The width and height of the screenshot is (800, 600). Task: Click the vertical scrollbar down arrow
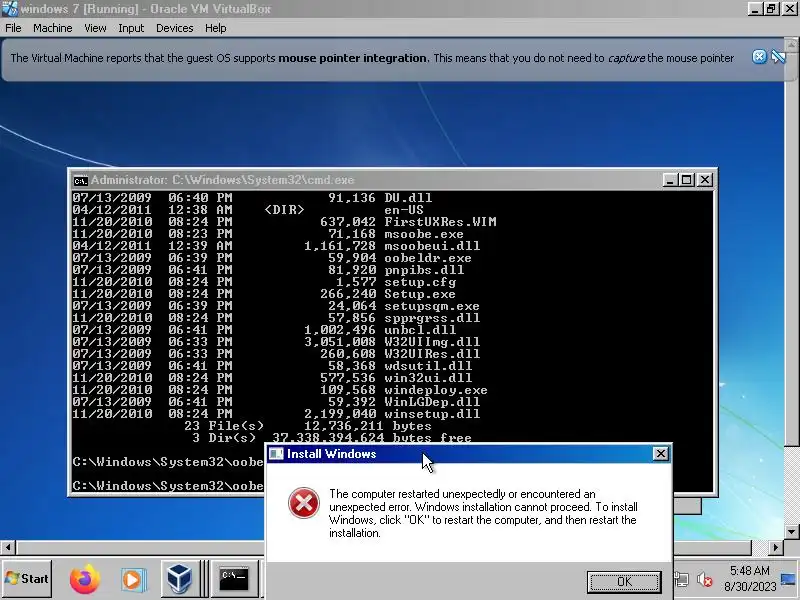click(x=792, y=532)
